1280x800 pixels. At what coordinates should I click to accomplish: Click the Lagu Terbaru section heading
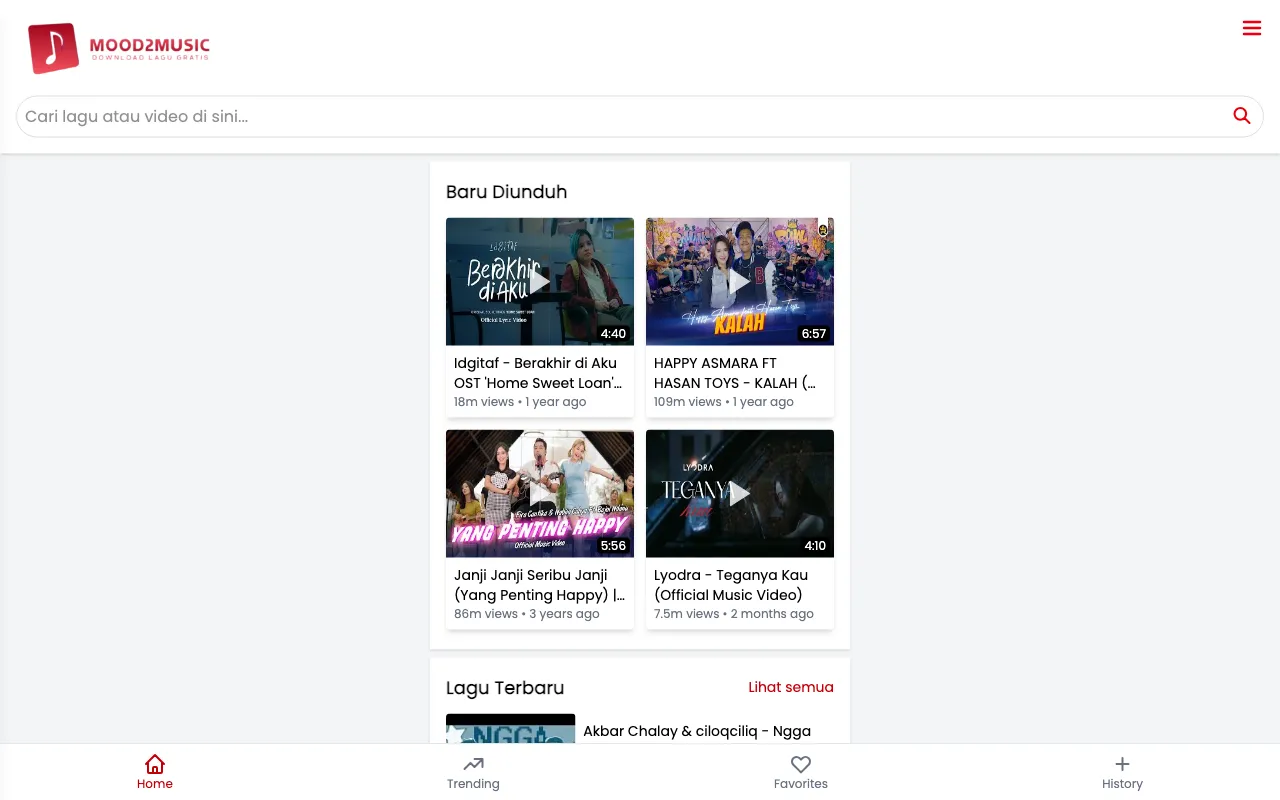(x=505, y=688)
